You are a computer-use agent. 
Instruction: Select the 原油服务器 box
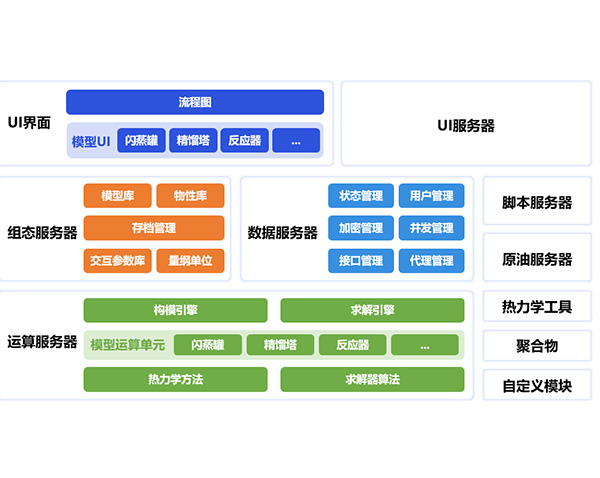coord(537,258)
